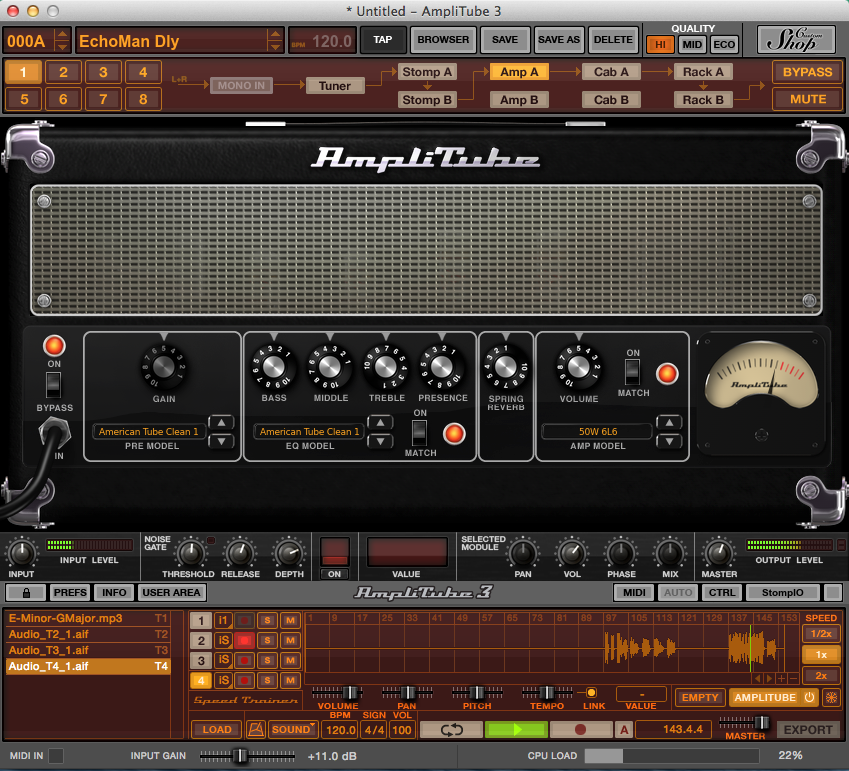Toggle the LINK button in Speed Trainer
The height and width of the screenshot is (771, 849).
pyautogui.click(x=591, y=692)
